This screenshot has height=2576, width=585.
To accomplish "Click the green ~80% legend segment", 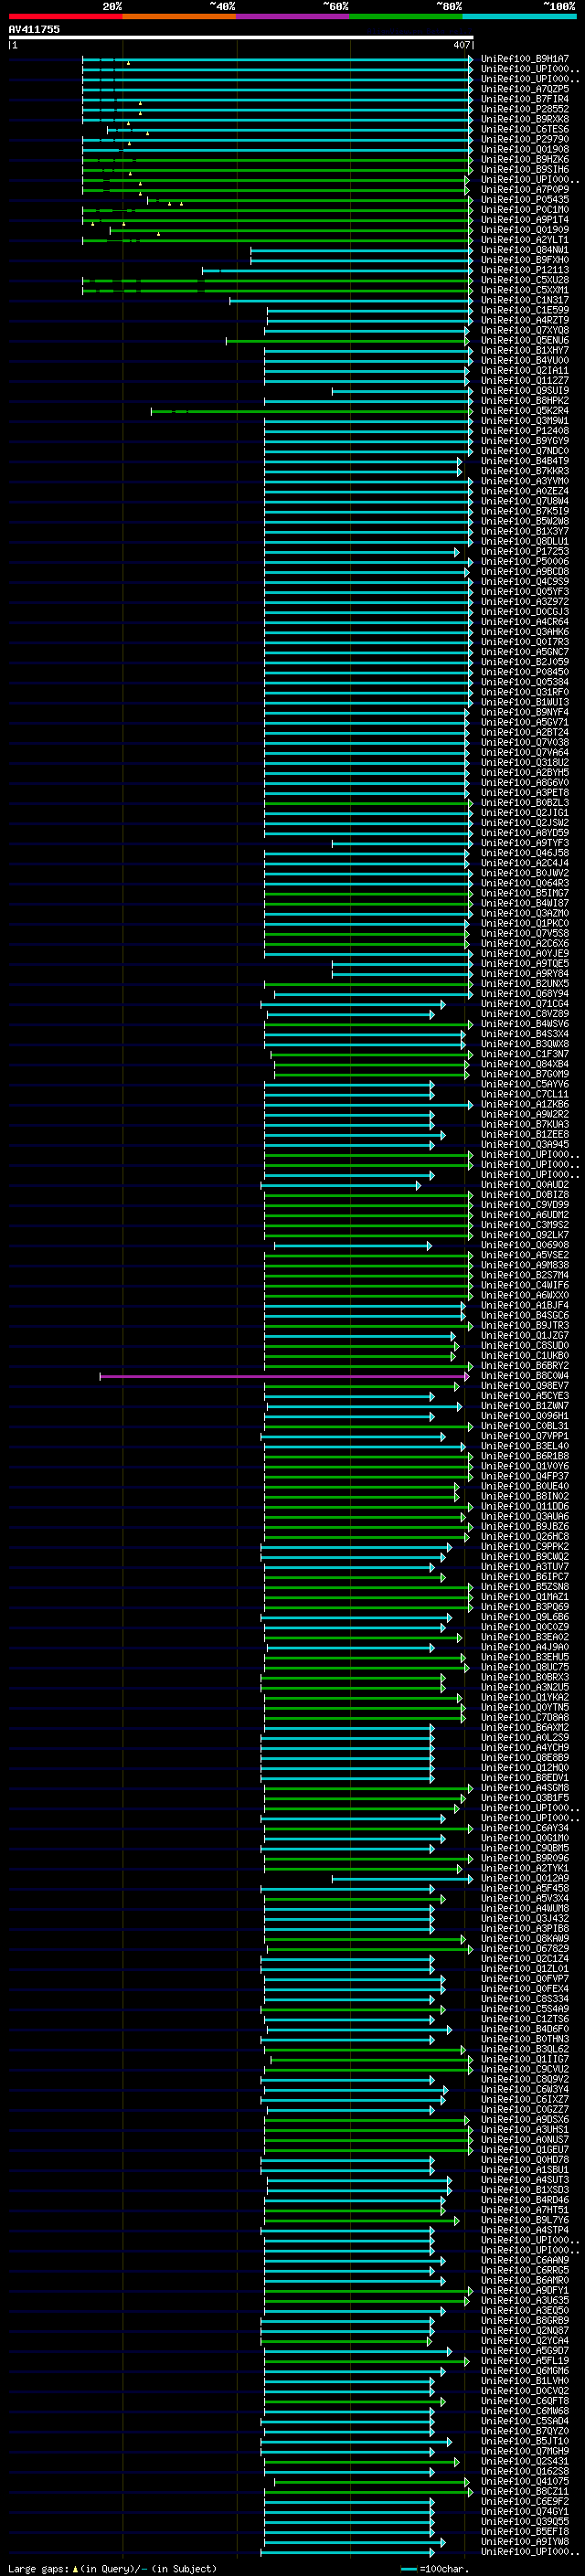I will click(x=406, y=16).
